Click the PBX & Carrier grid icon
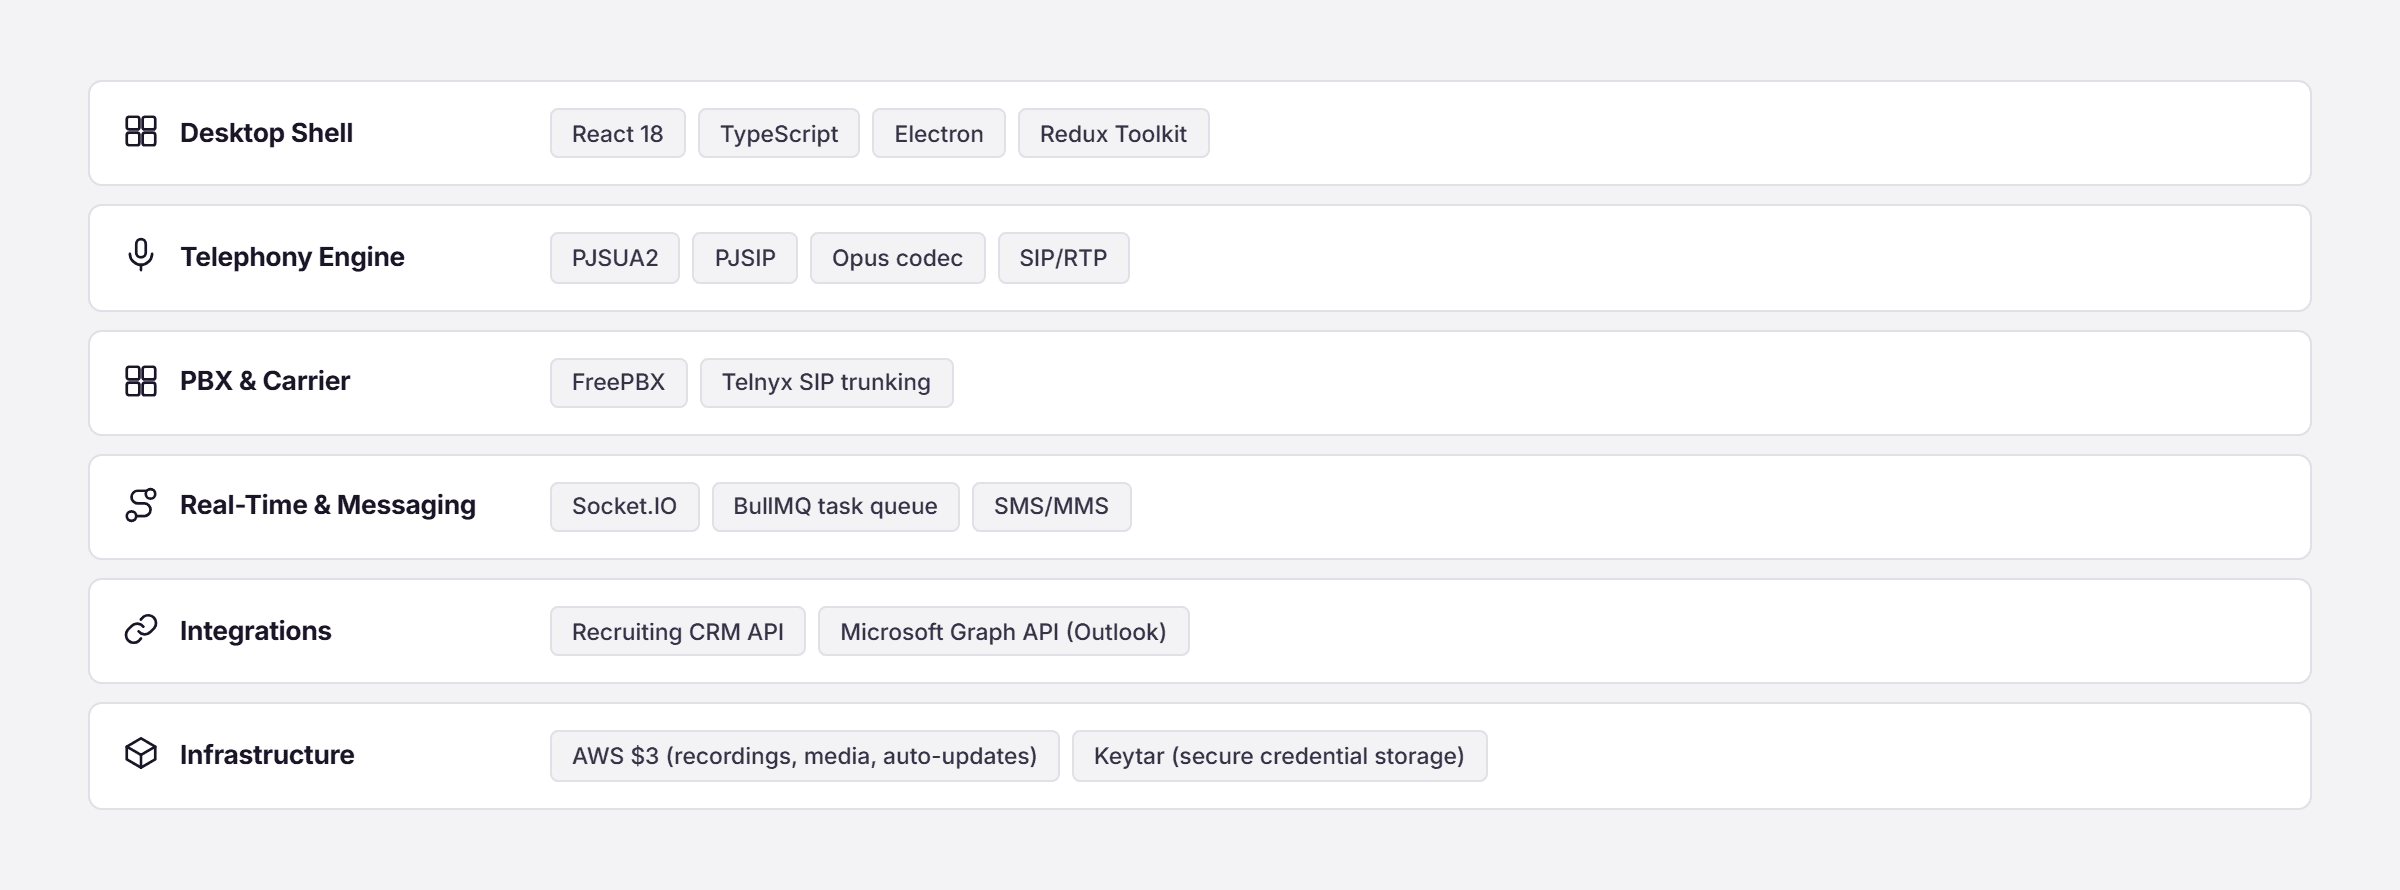The height and width of the screenshot is (890, 2400). tap(141, 381)
